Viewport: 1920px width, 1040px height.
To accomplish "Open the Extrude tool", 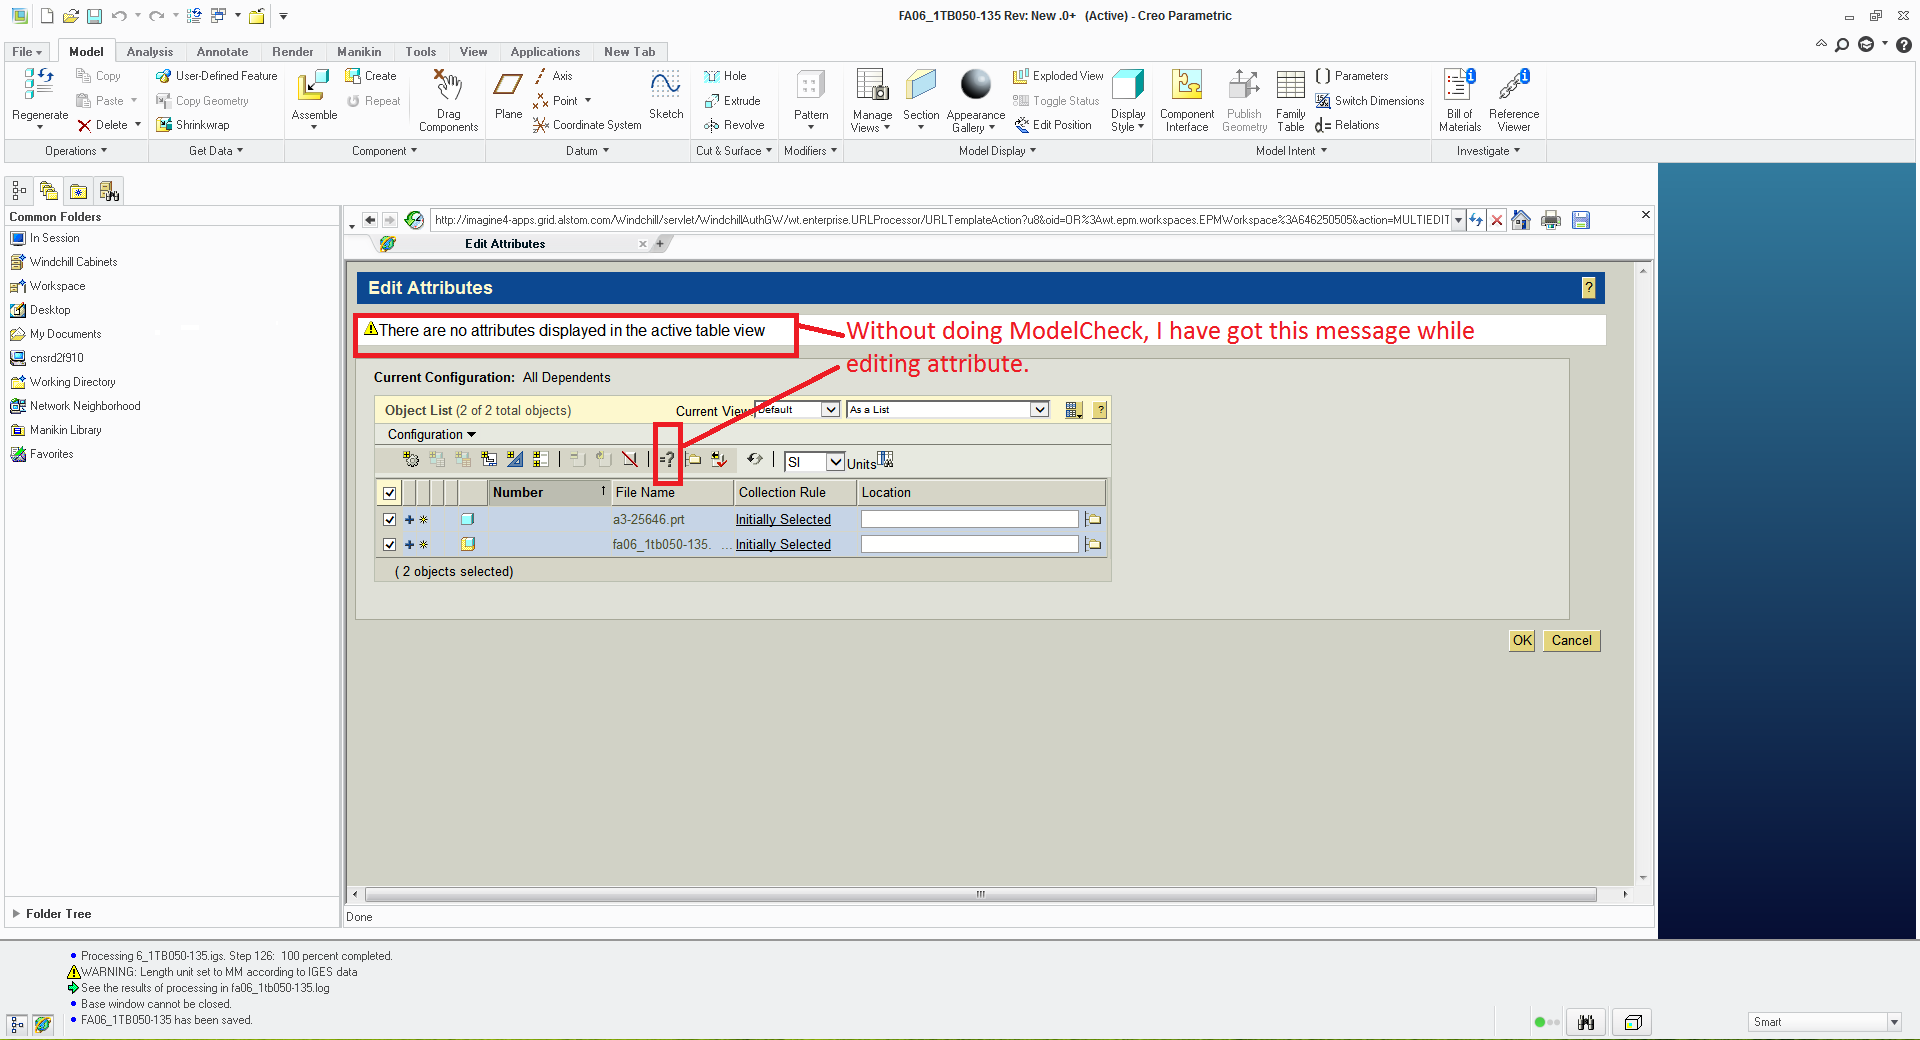I will tap(733, 100).
